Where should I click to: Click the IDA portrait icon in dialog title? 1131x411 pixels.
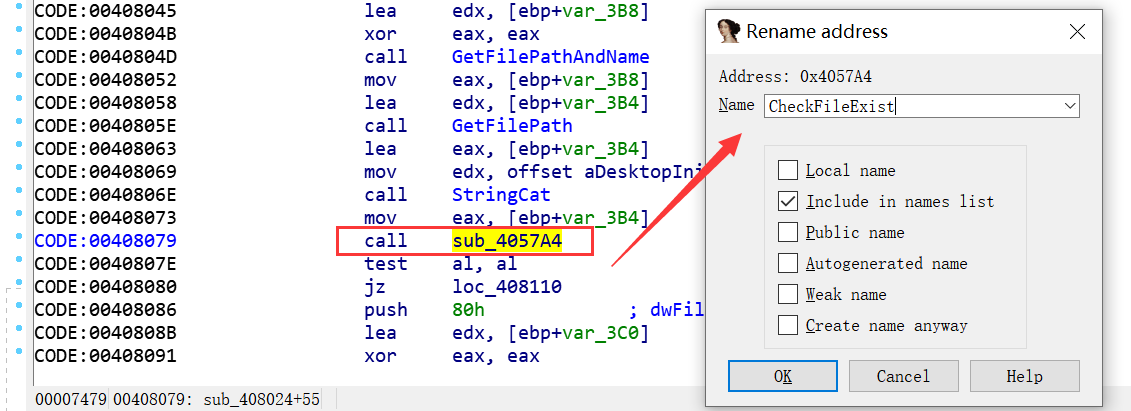(729, 31)
